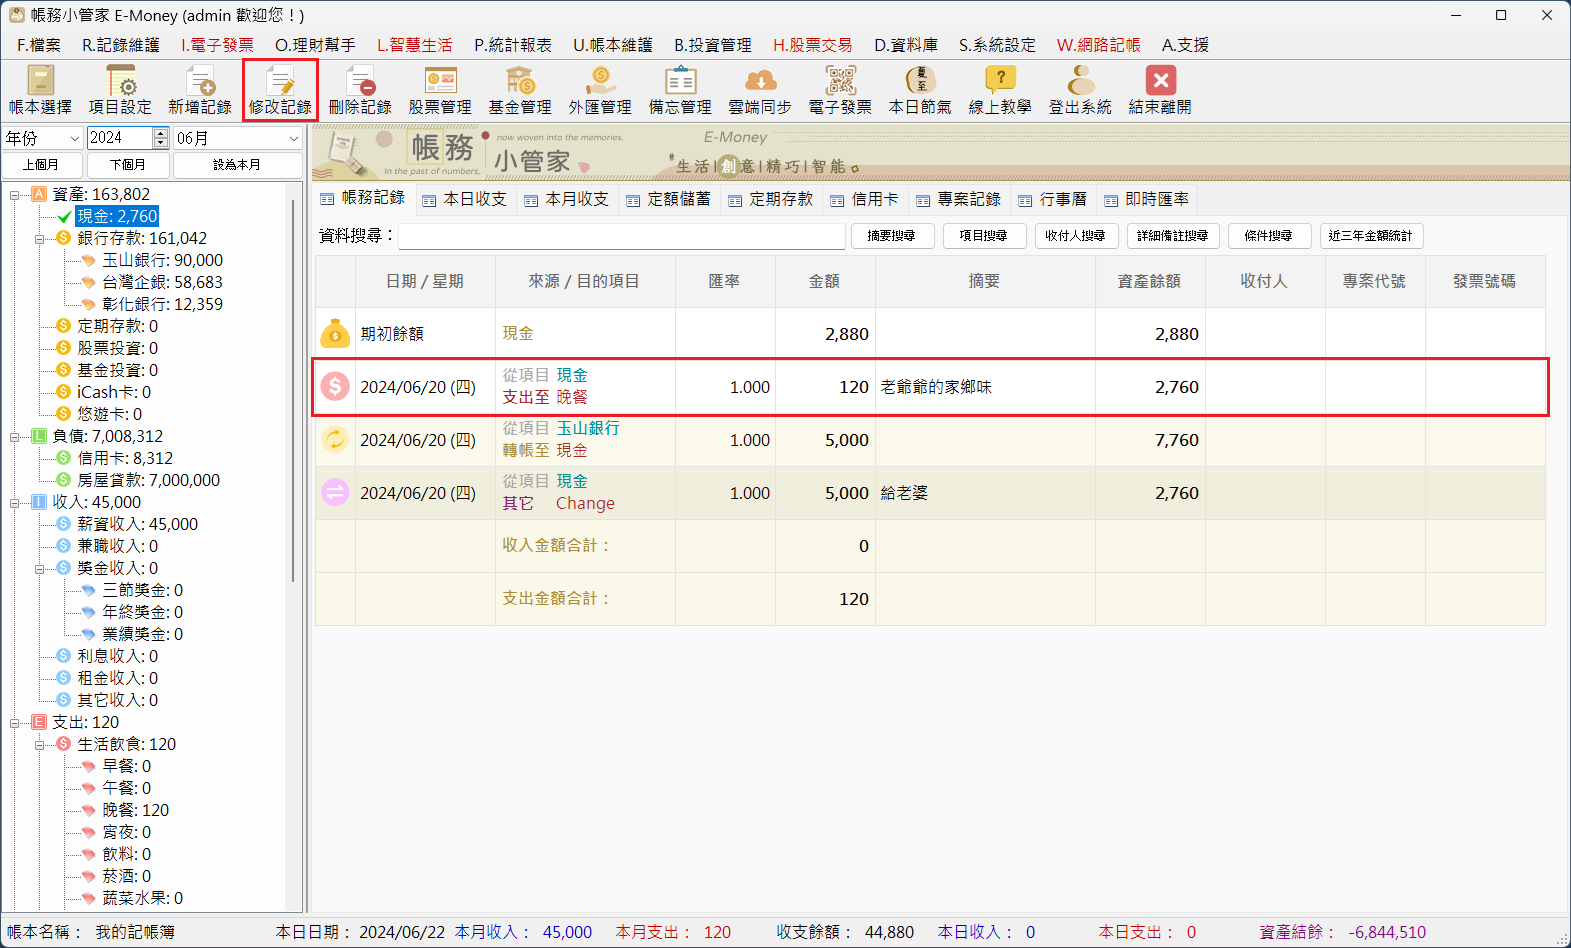The width and height of the screenshot is (1571, 948).
Task: Select 房屋貸款: 7,000,000 tree item
Action: pyautogui.click(x=148, y=480)
